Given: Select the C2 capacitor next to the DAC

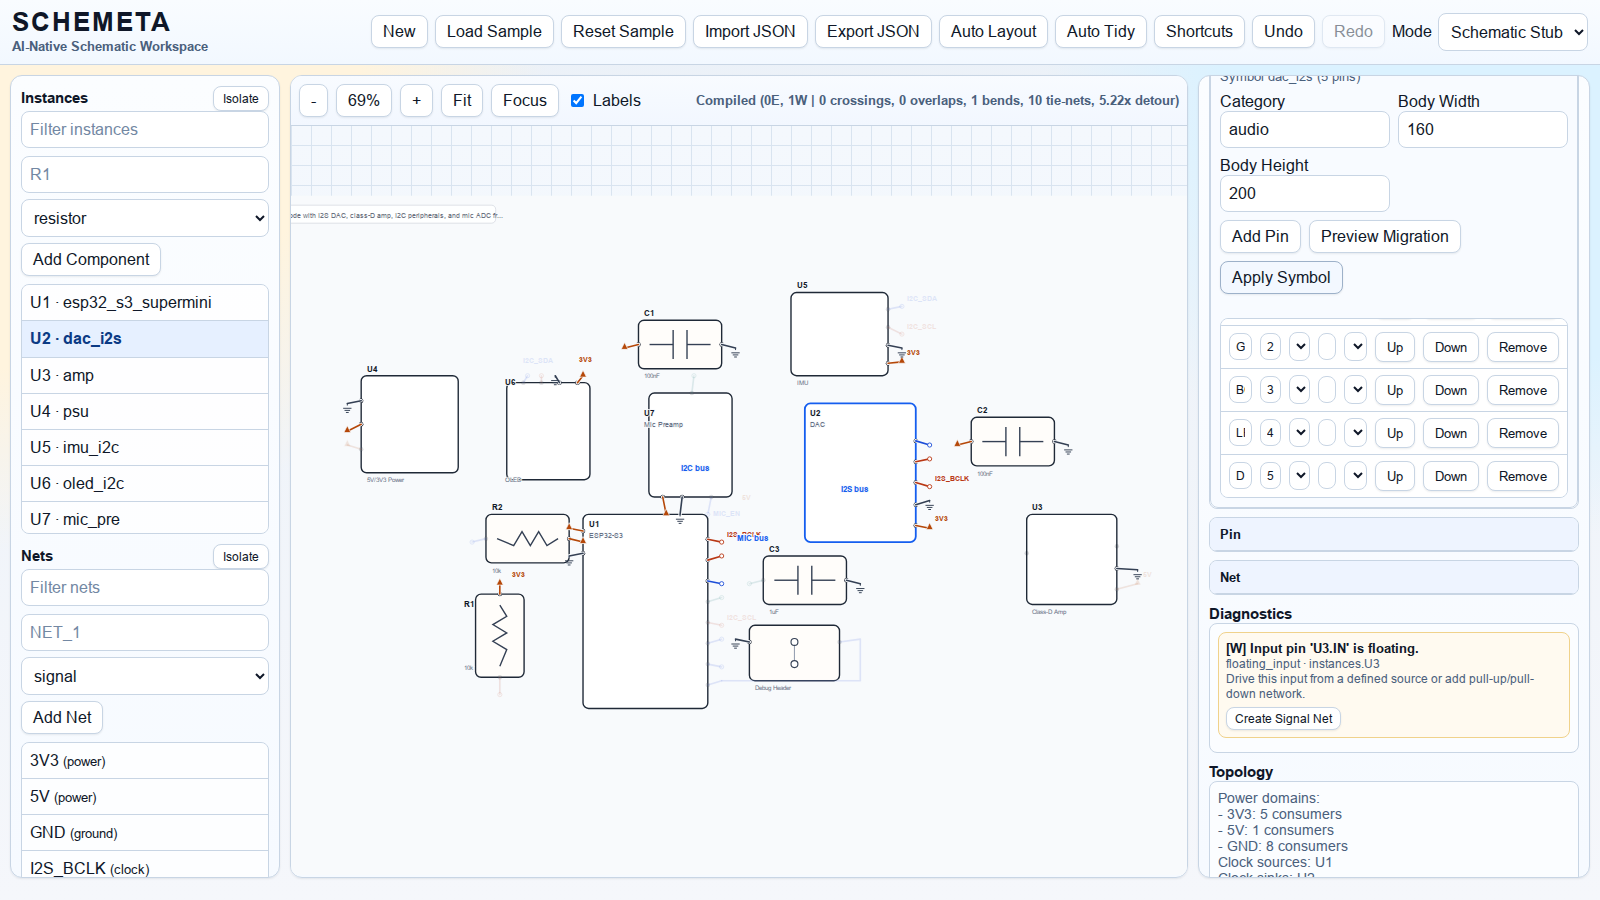Looking at the screenshot, I should pos(1012,441).
